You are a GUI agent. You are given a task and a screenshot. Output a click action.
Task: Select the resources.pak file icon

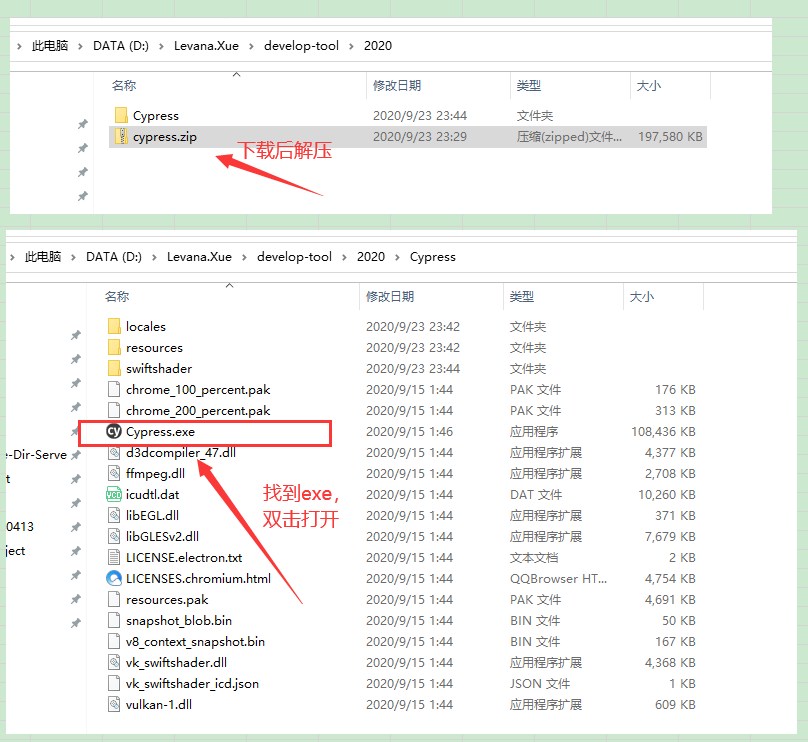pyautogui.click(x=114, y=599)
